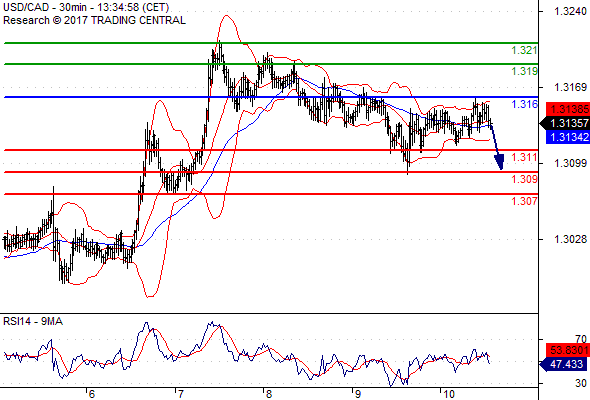Click the green 1.319 resistance label
590x400 pixels.
pyautogui.click(x=524, y=71)
